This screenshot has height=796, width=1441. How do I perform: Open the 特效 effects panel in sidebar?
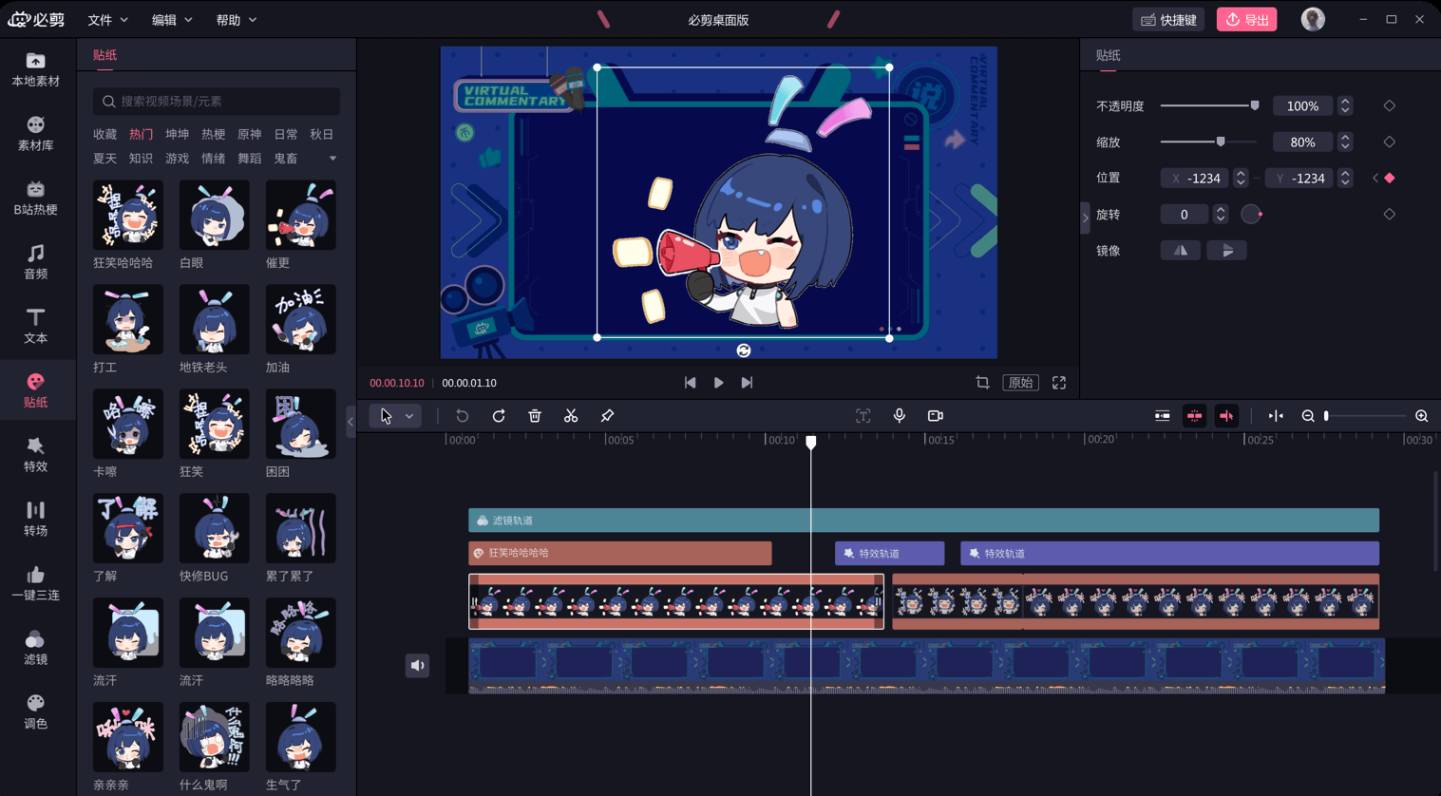coord(36,453)
